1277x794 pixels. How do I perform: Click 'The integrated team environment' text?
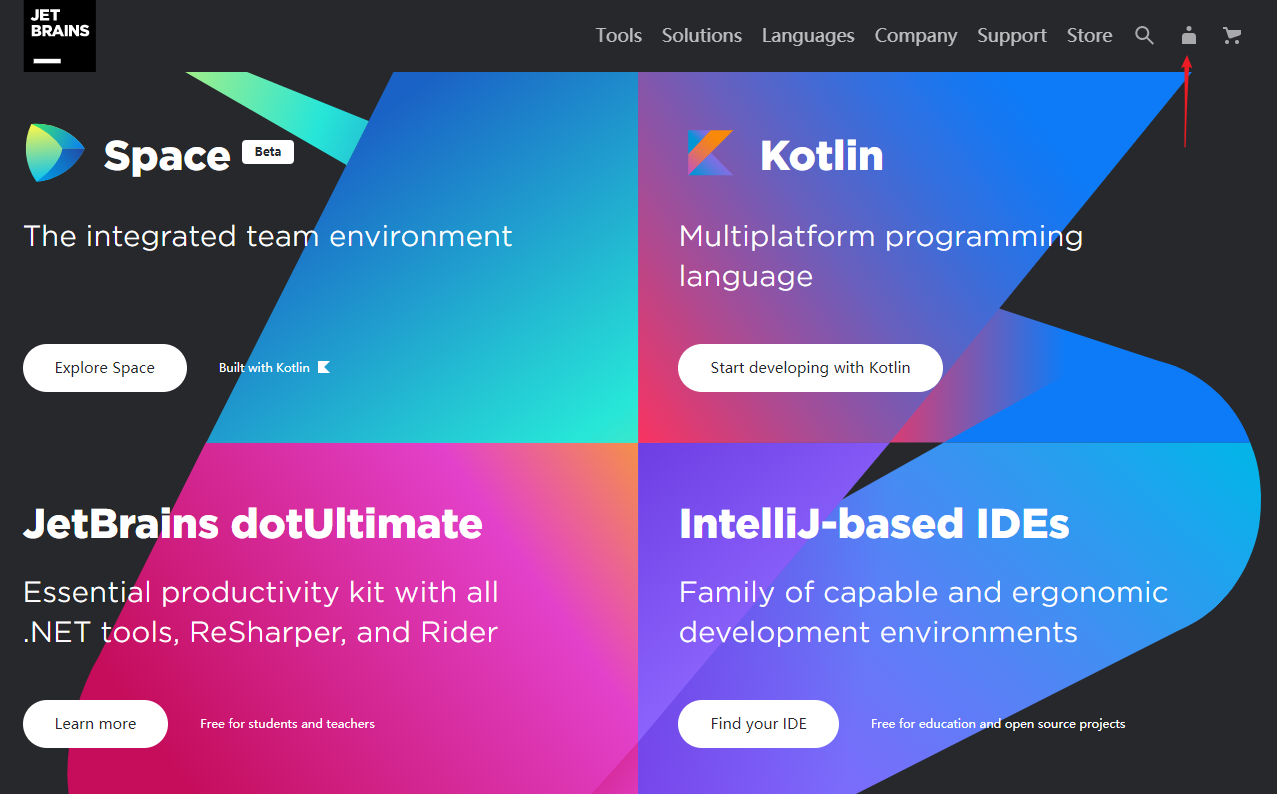pyautogui.click(x=268, y=236)
